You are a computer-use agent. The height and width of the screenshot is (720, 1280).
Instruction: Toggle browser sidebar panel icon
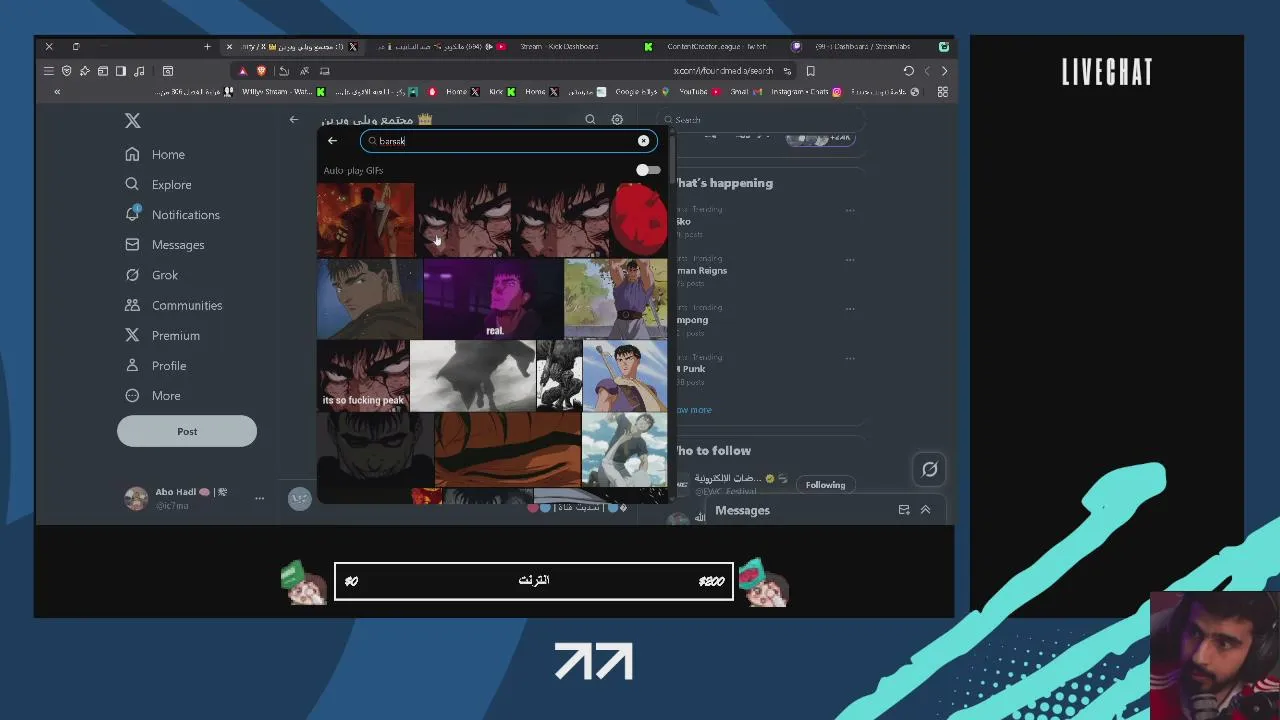click(120, 71)
